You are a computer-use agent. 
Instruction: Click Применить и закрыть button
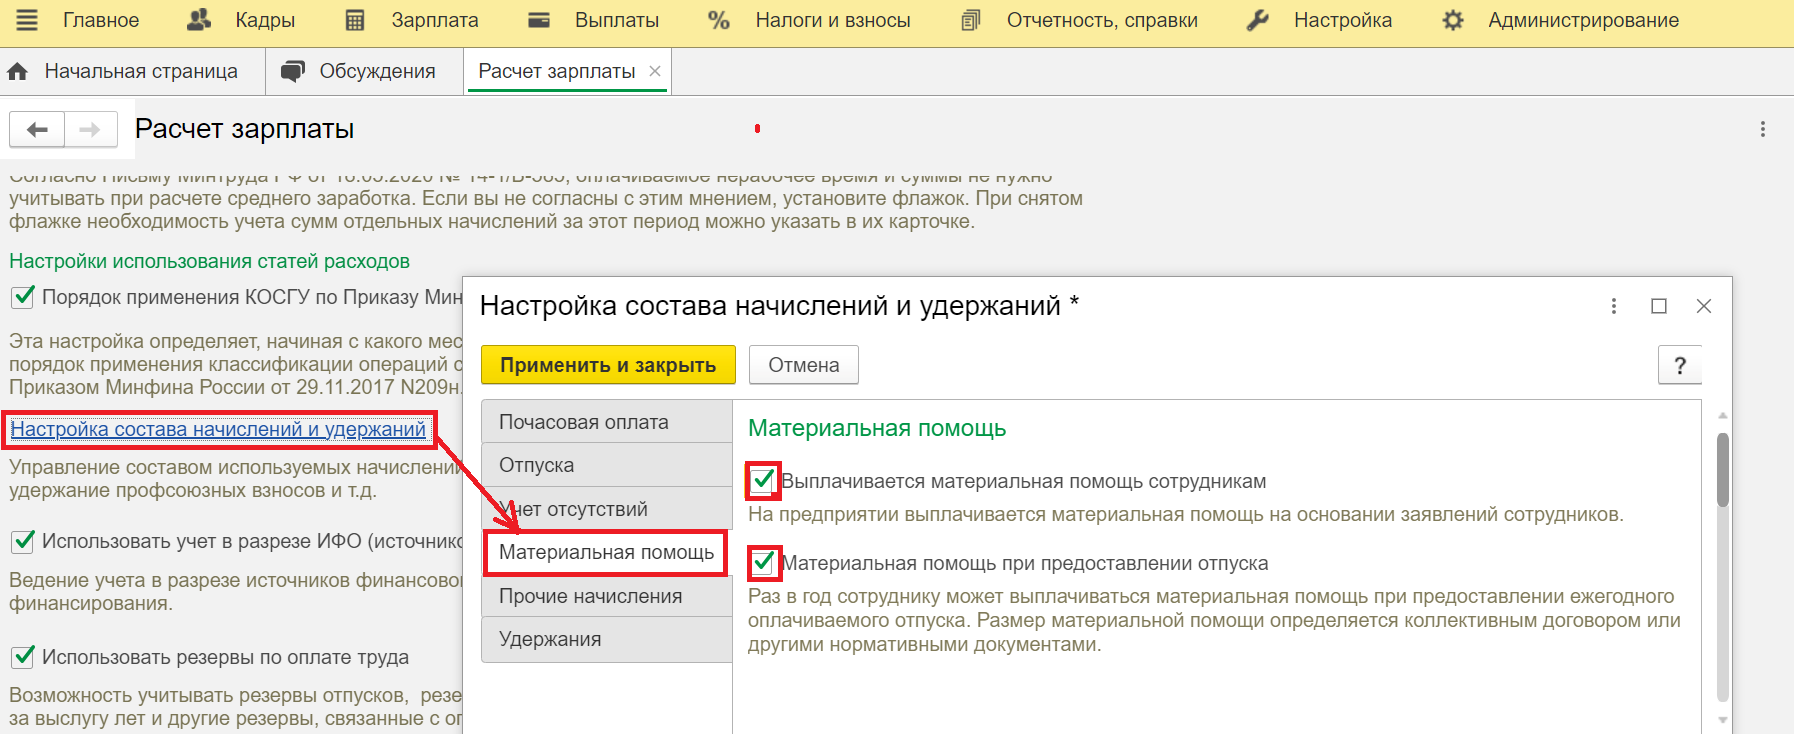pos(608,365)
